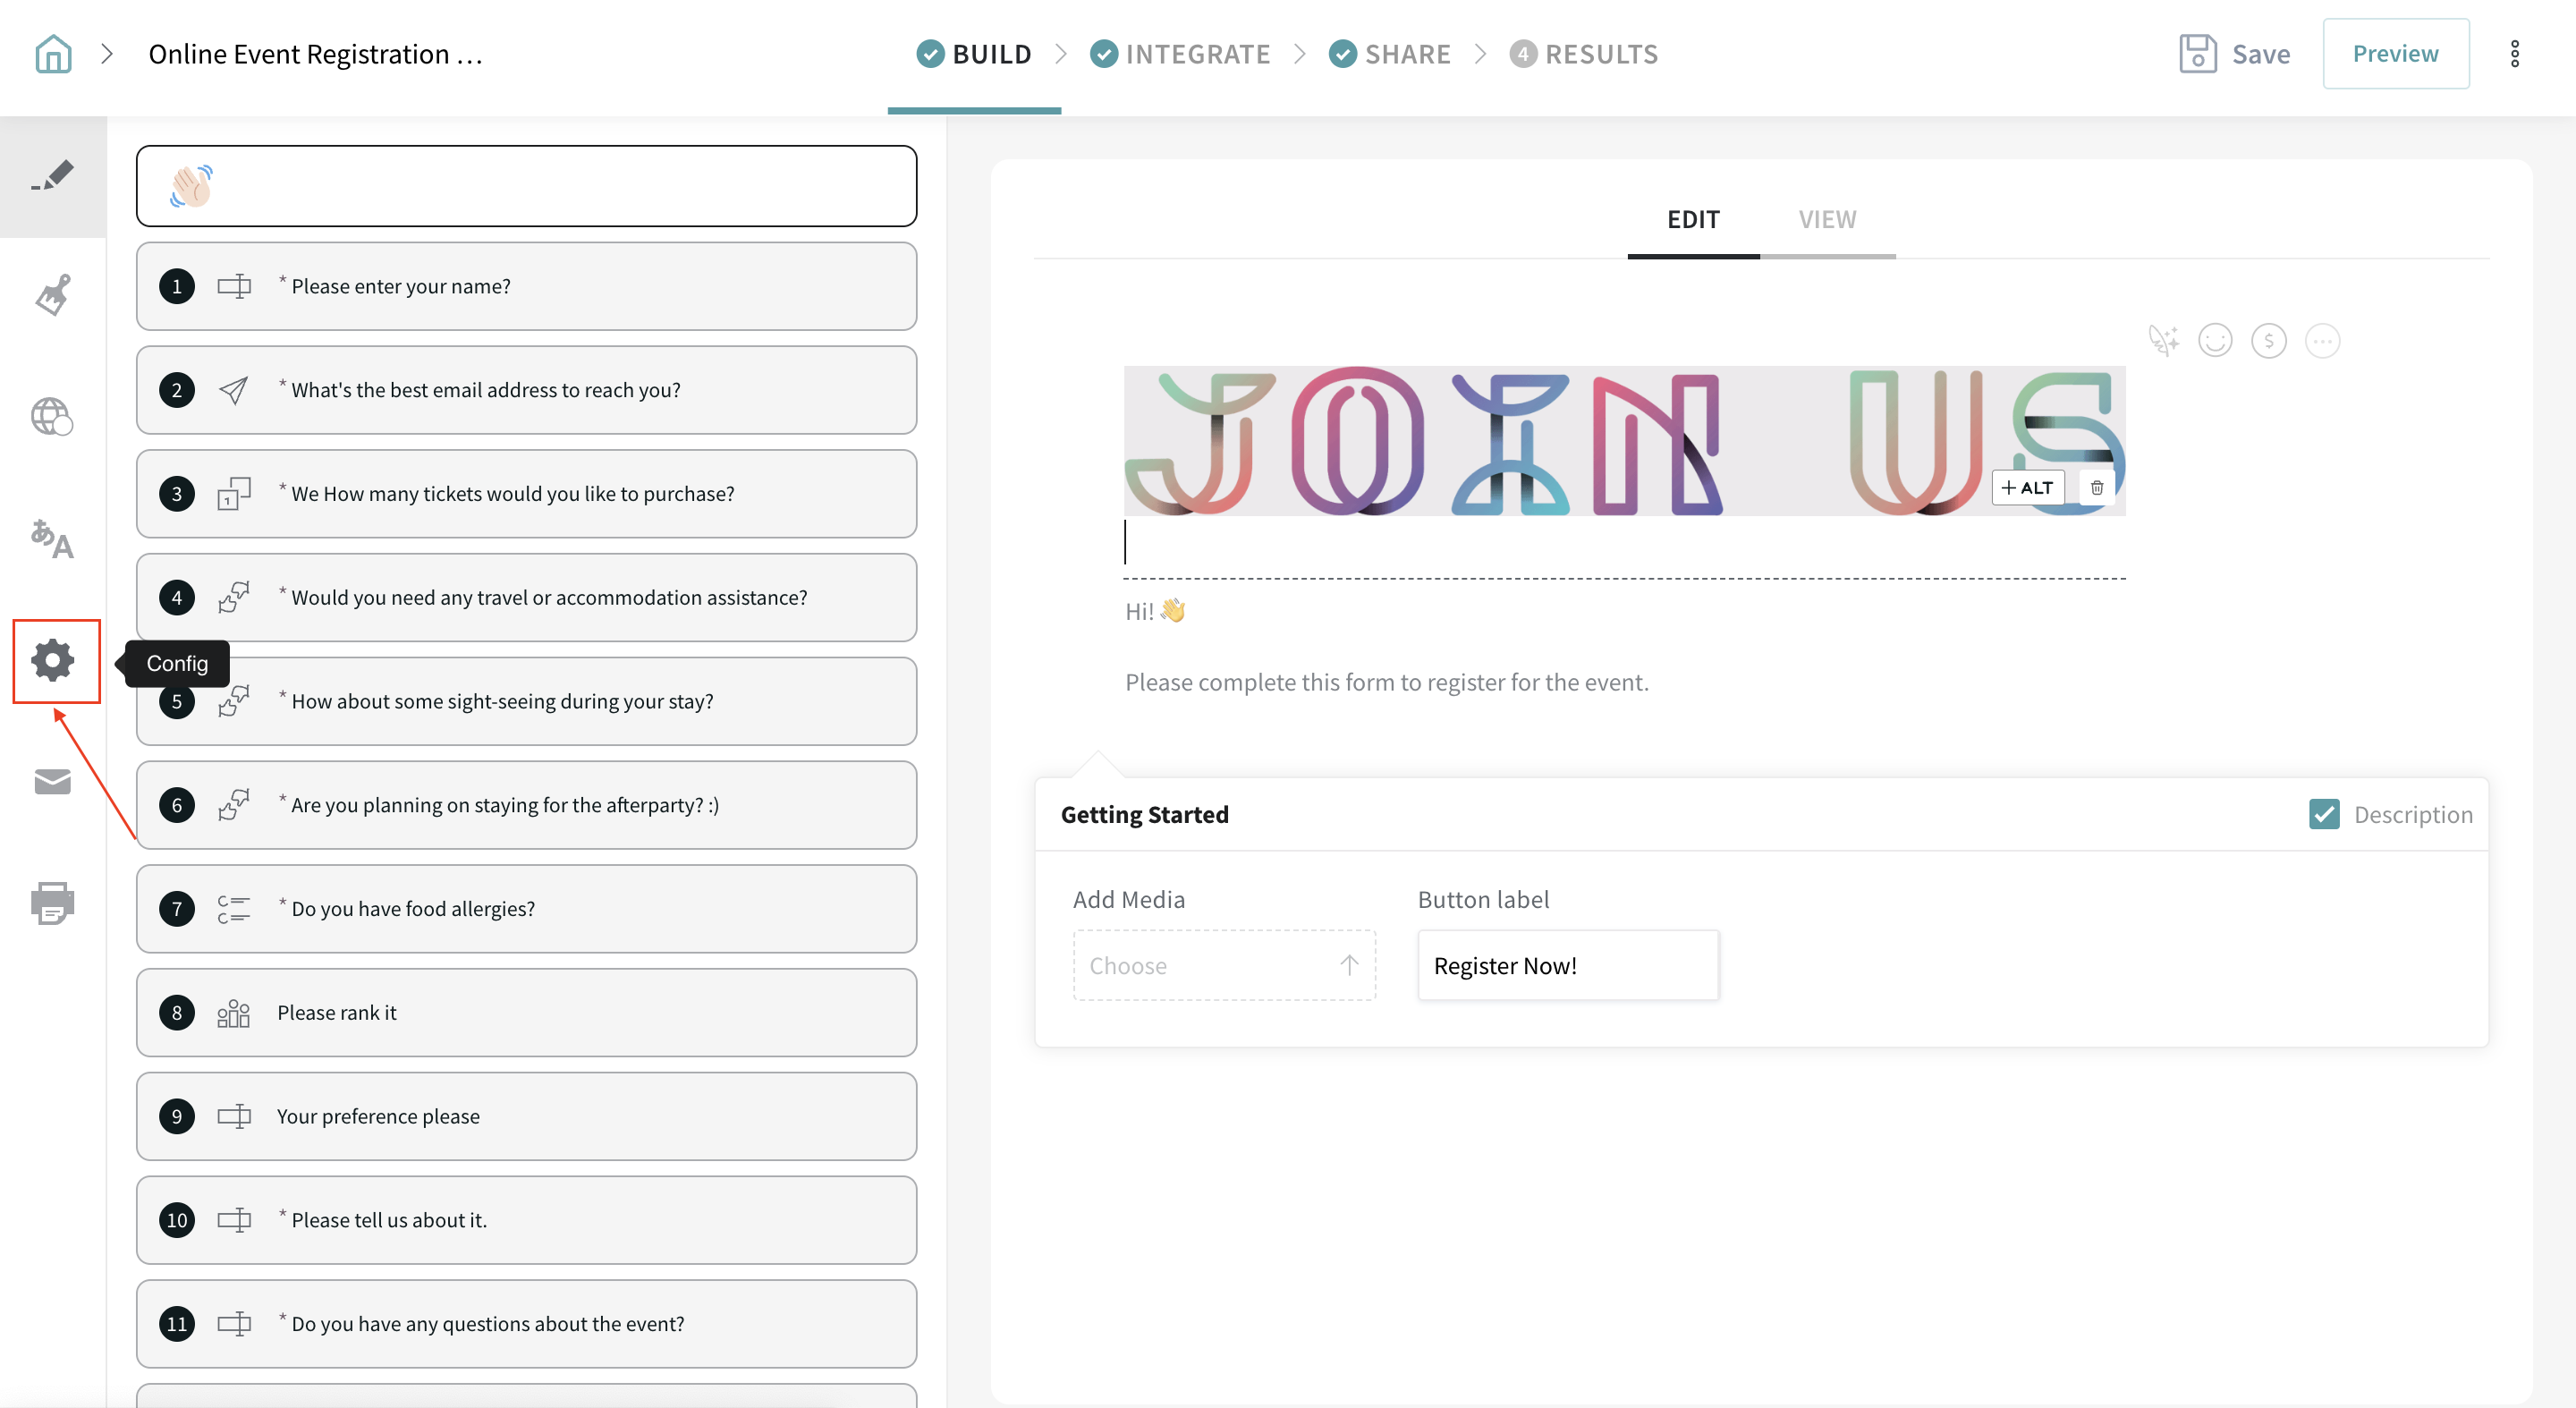Add ALT text to banner image

(x=2027, y=488)
